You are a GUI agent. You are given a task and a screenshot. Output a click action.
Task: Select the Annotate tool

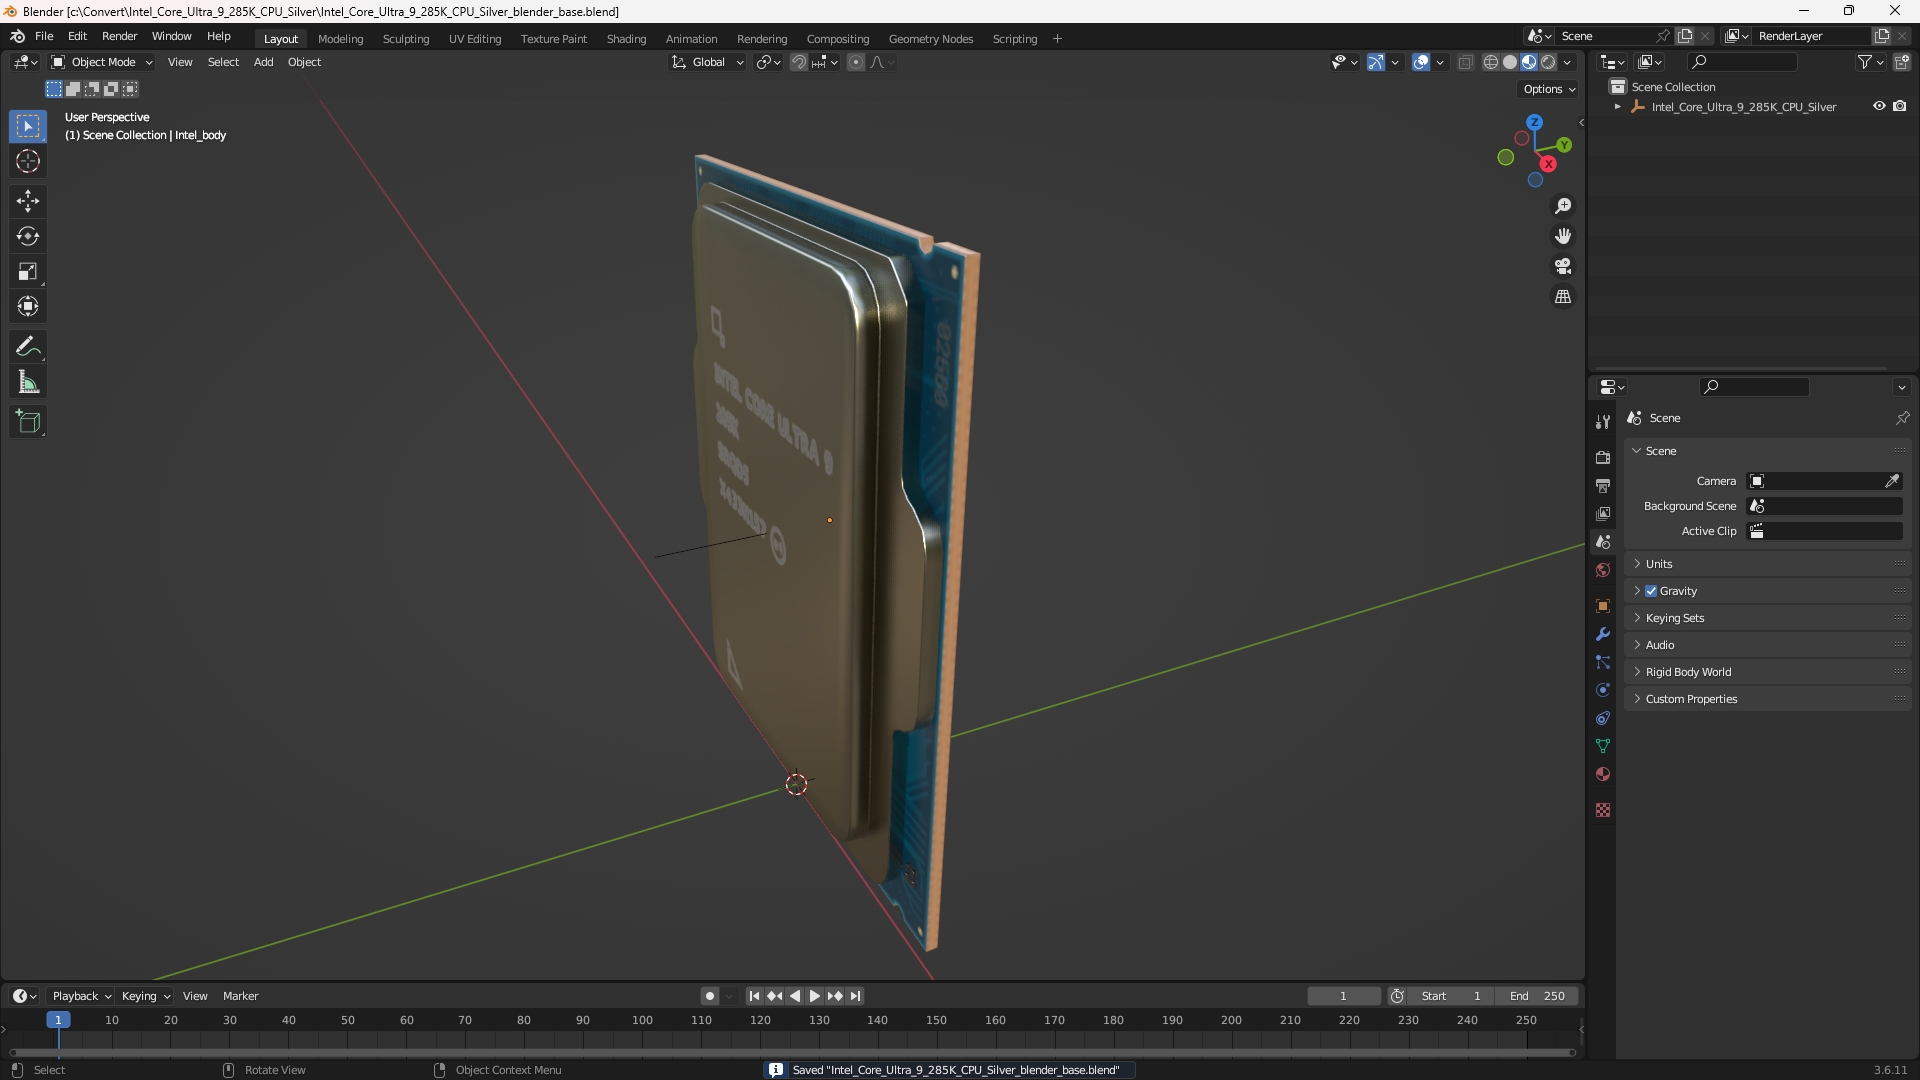pos(28,347)
